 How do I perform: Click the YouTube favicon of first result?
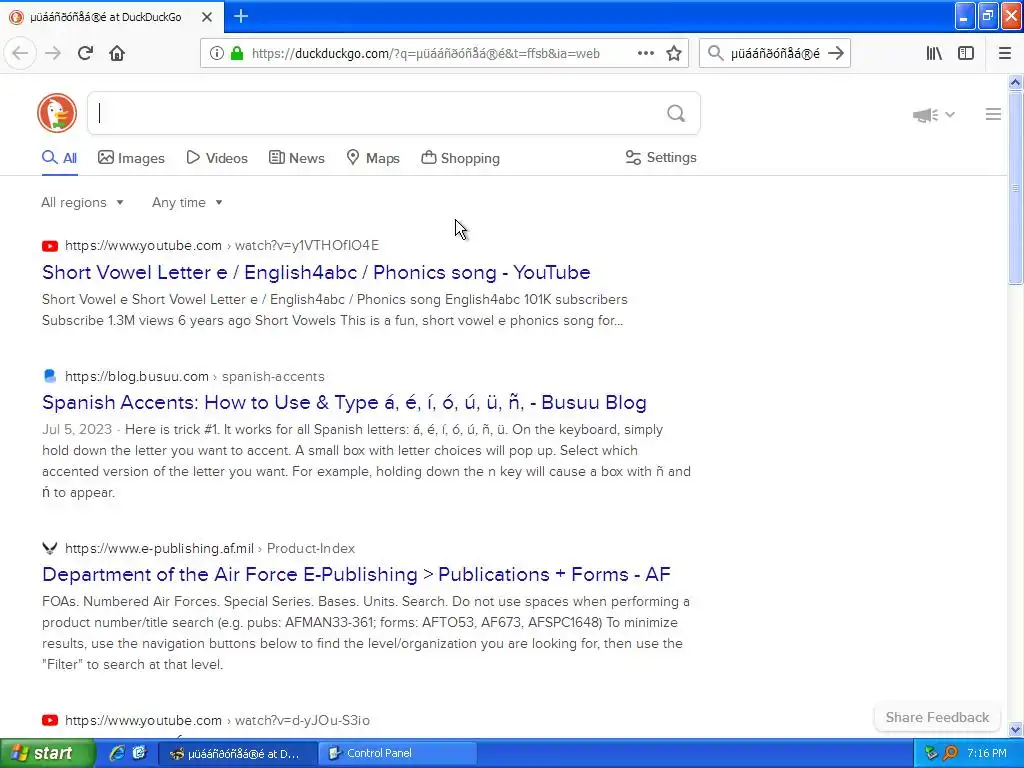(x=50, y=246)
